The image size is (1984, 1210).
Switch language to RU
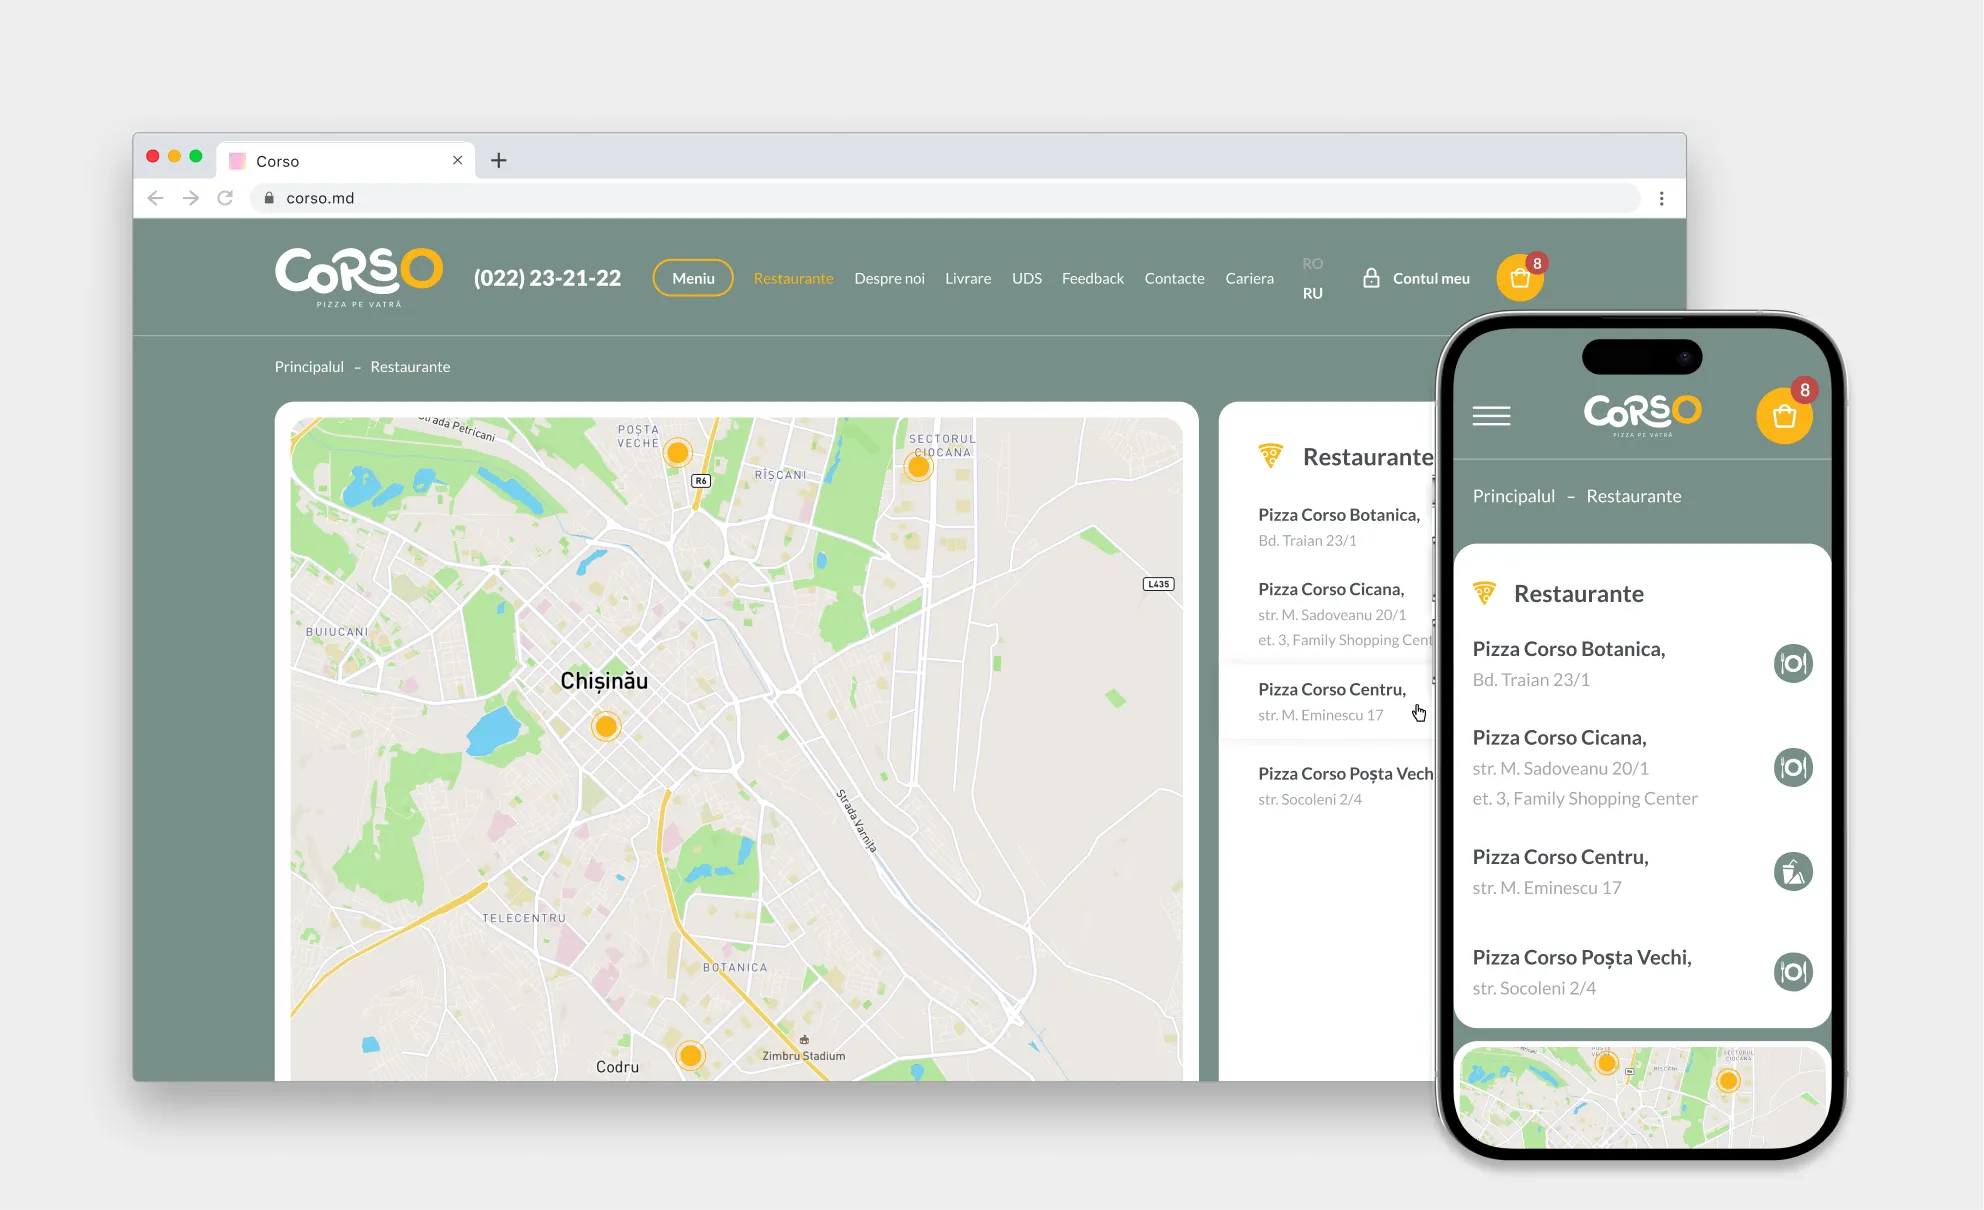coord(1312,293)
